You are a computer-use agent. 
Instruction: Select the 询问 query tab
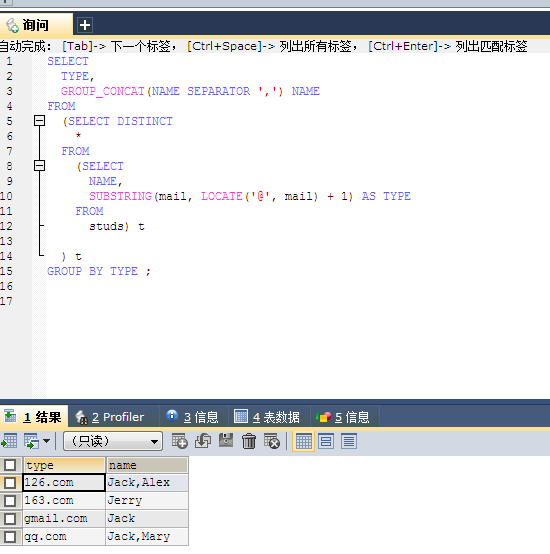click(36, 25)
